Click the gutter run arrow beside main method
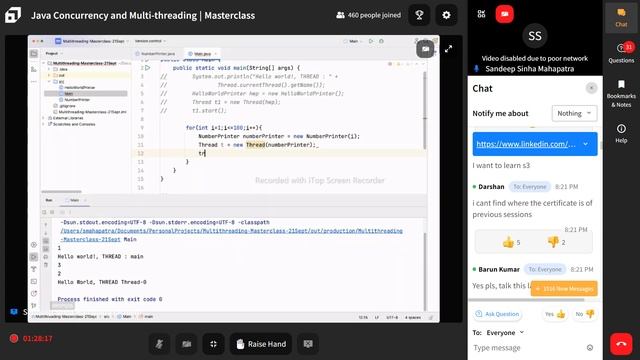Viewport: 640px width, 360px height. [x=148, y=68]
